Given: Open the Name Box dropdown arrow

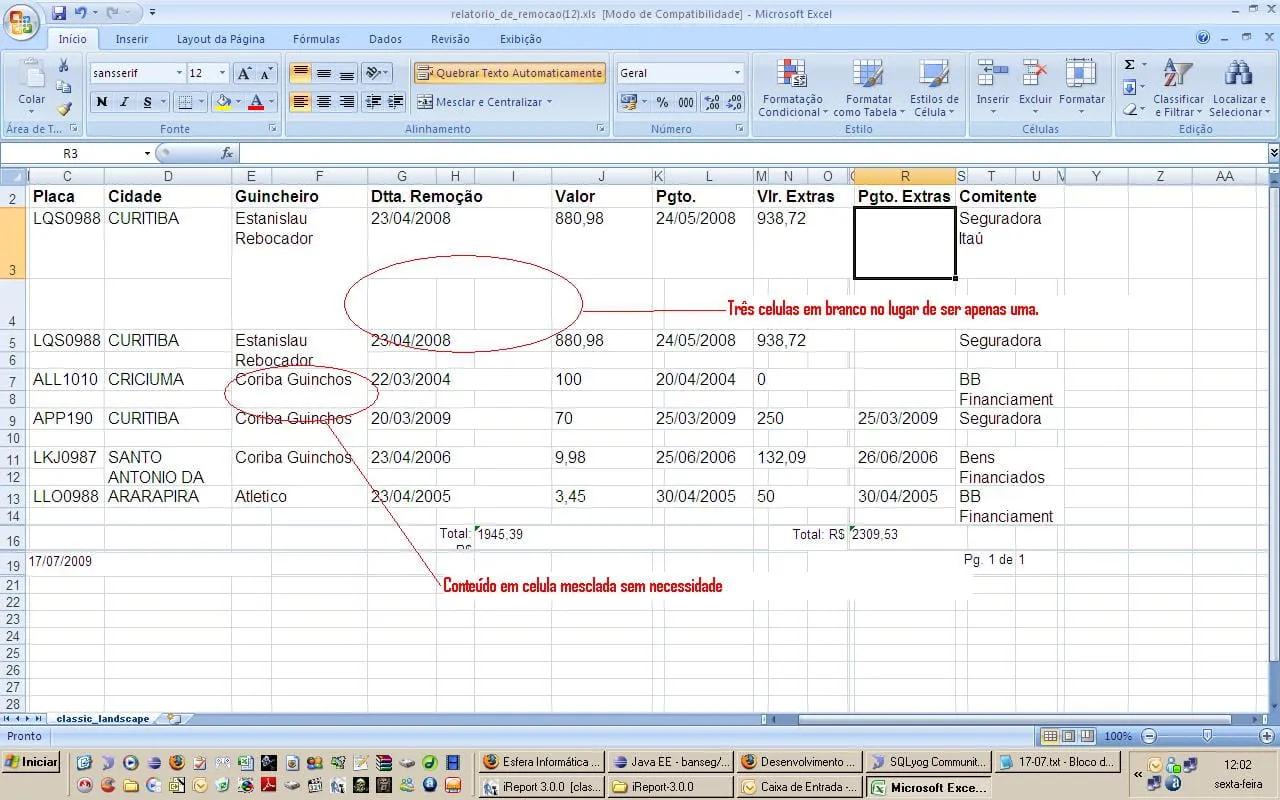Looking at the screenshot, I should tap(147, 154).
